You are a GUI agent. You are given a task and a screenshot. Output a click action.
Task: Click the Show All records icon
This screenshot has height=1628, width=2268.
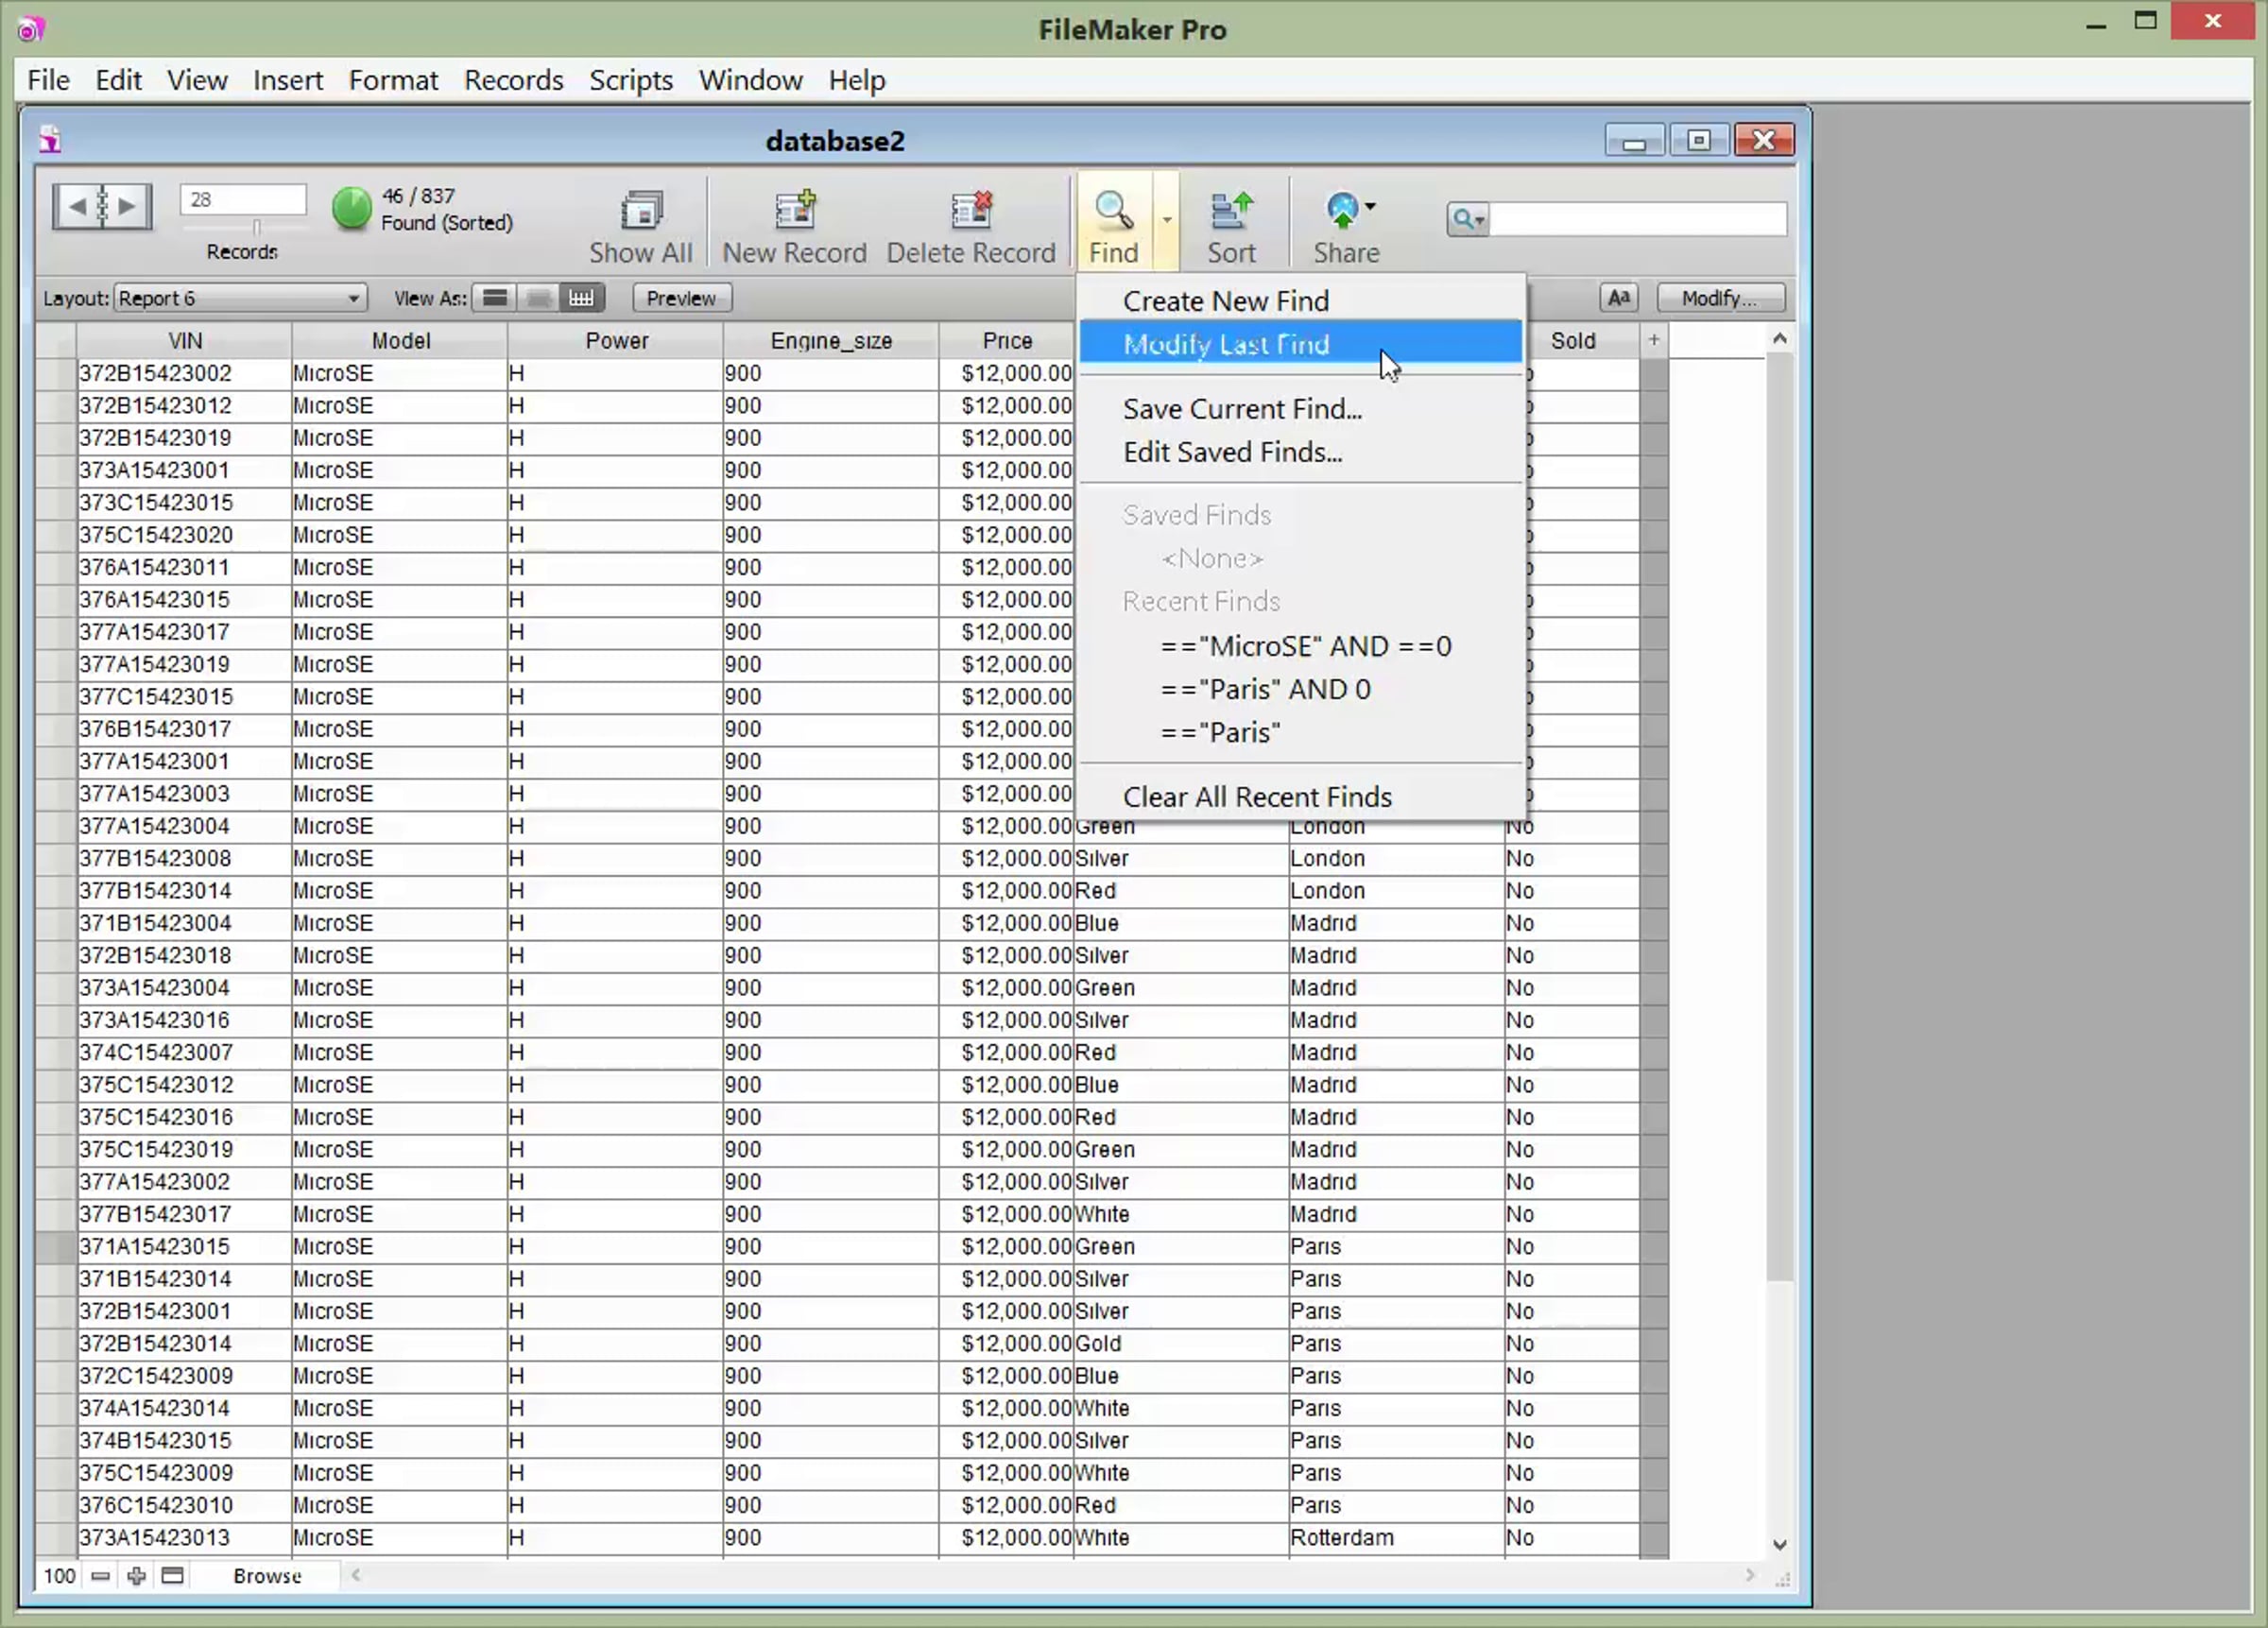(x=641, y=211)
